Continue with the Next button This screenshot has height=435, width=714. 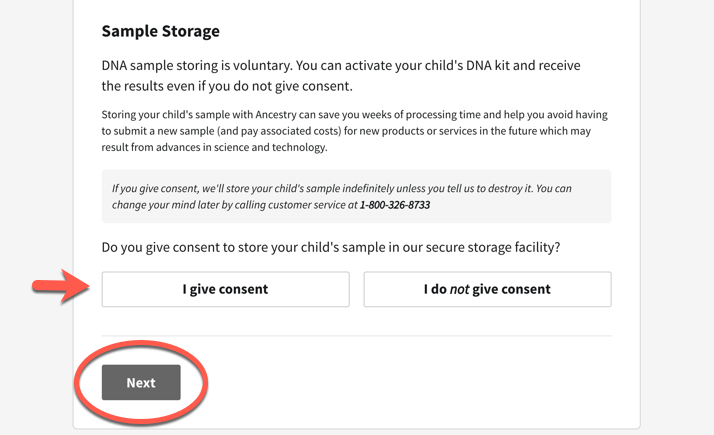(x=141, y=383)
